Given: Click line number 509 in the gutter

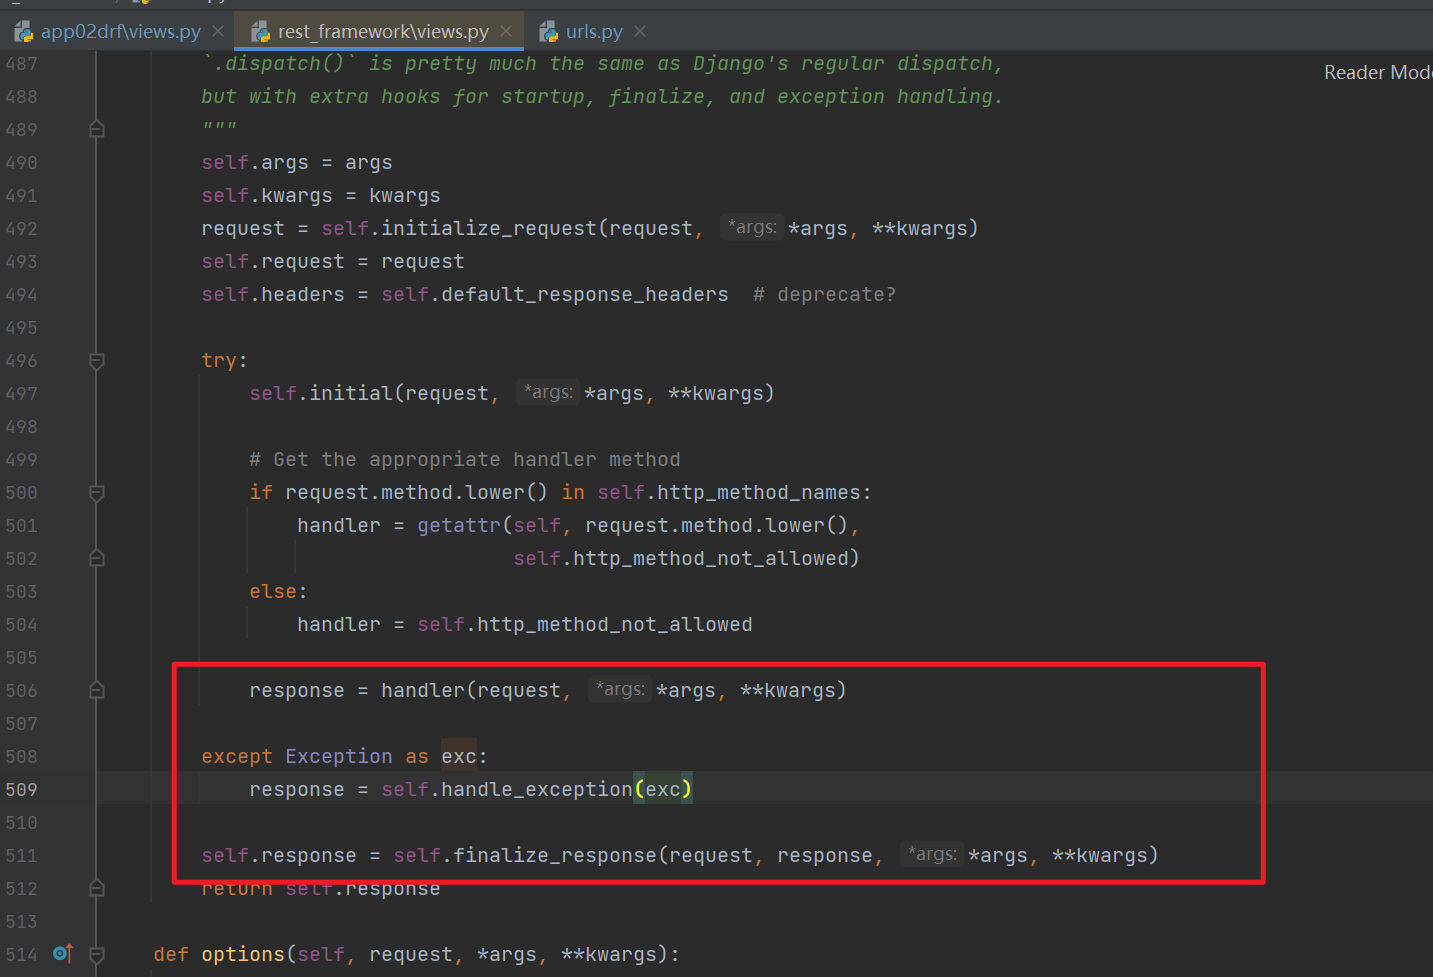Looking at the screenshot, I should point(21,789).
